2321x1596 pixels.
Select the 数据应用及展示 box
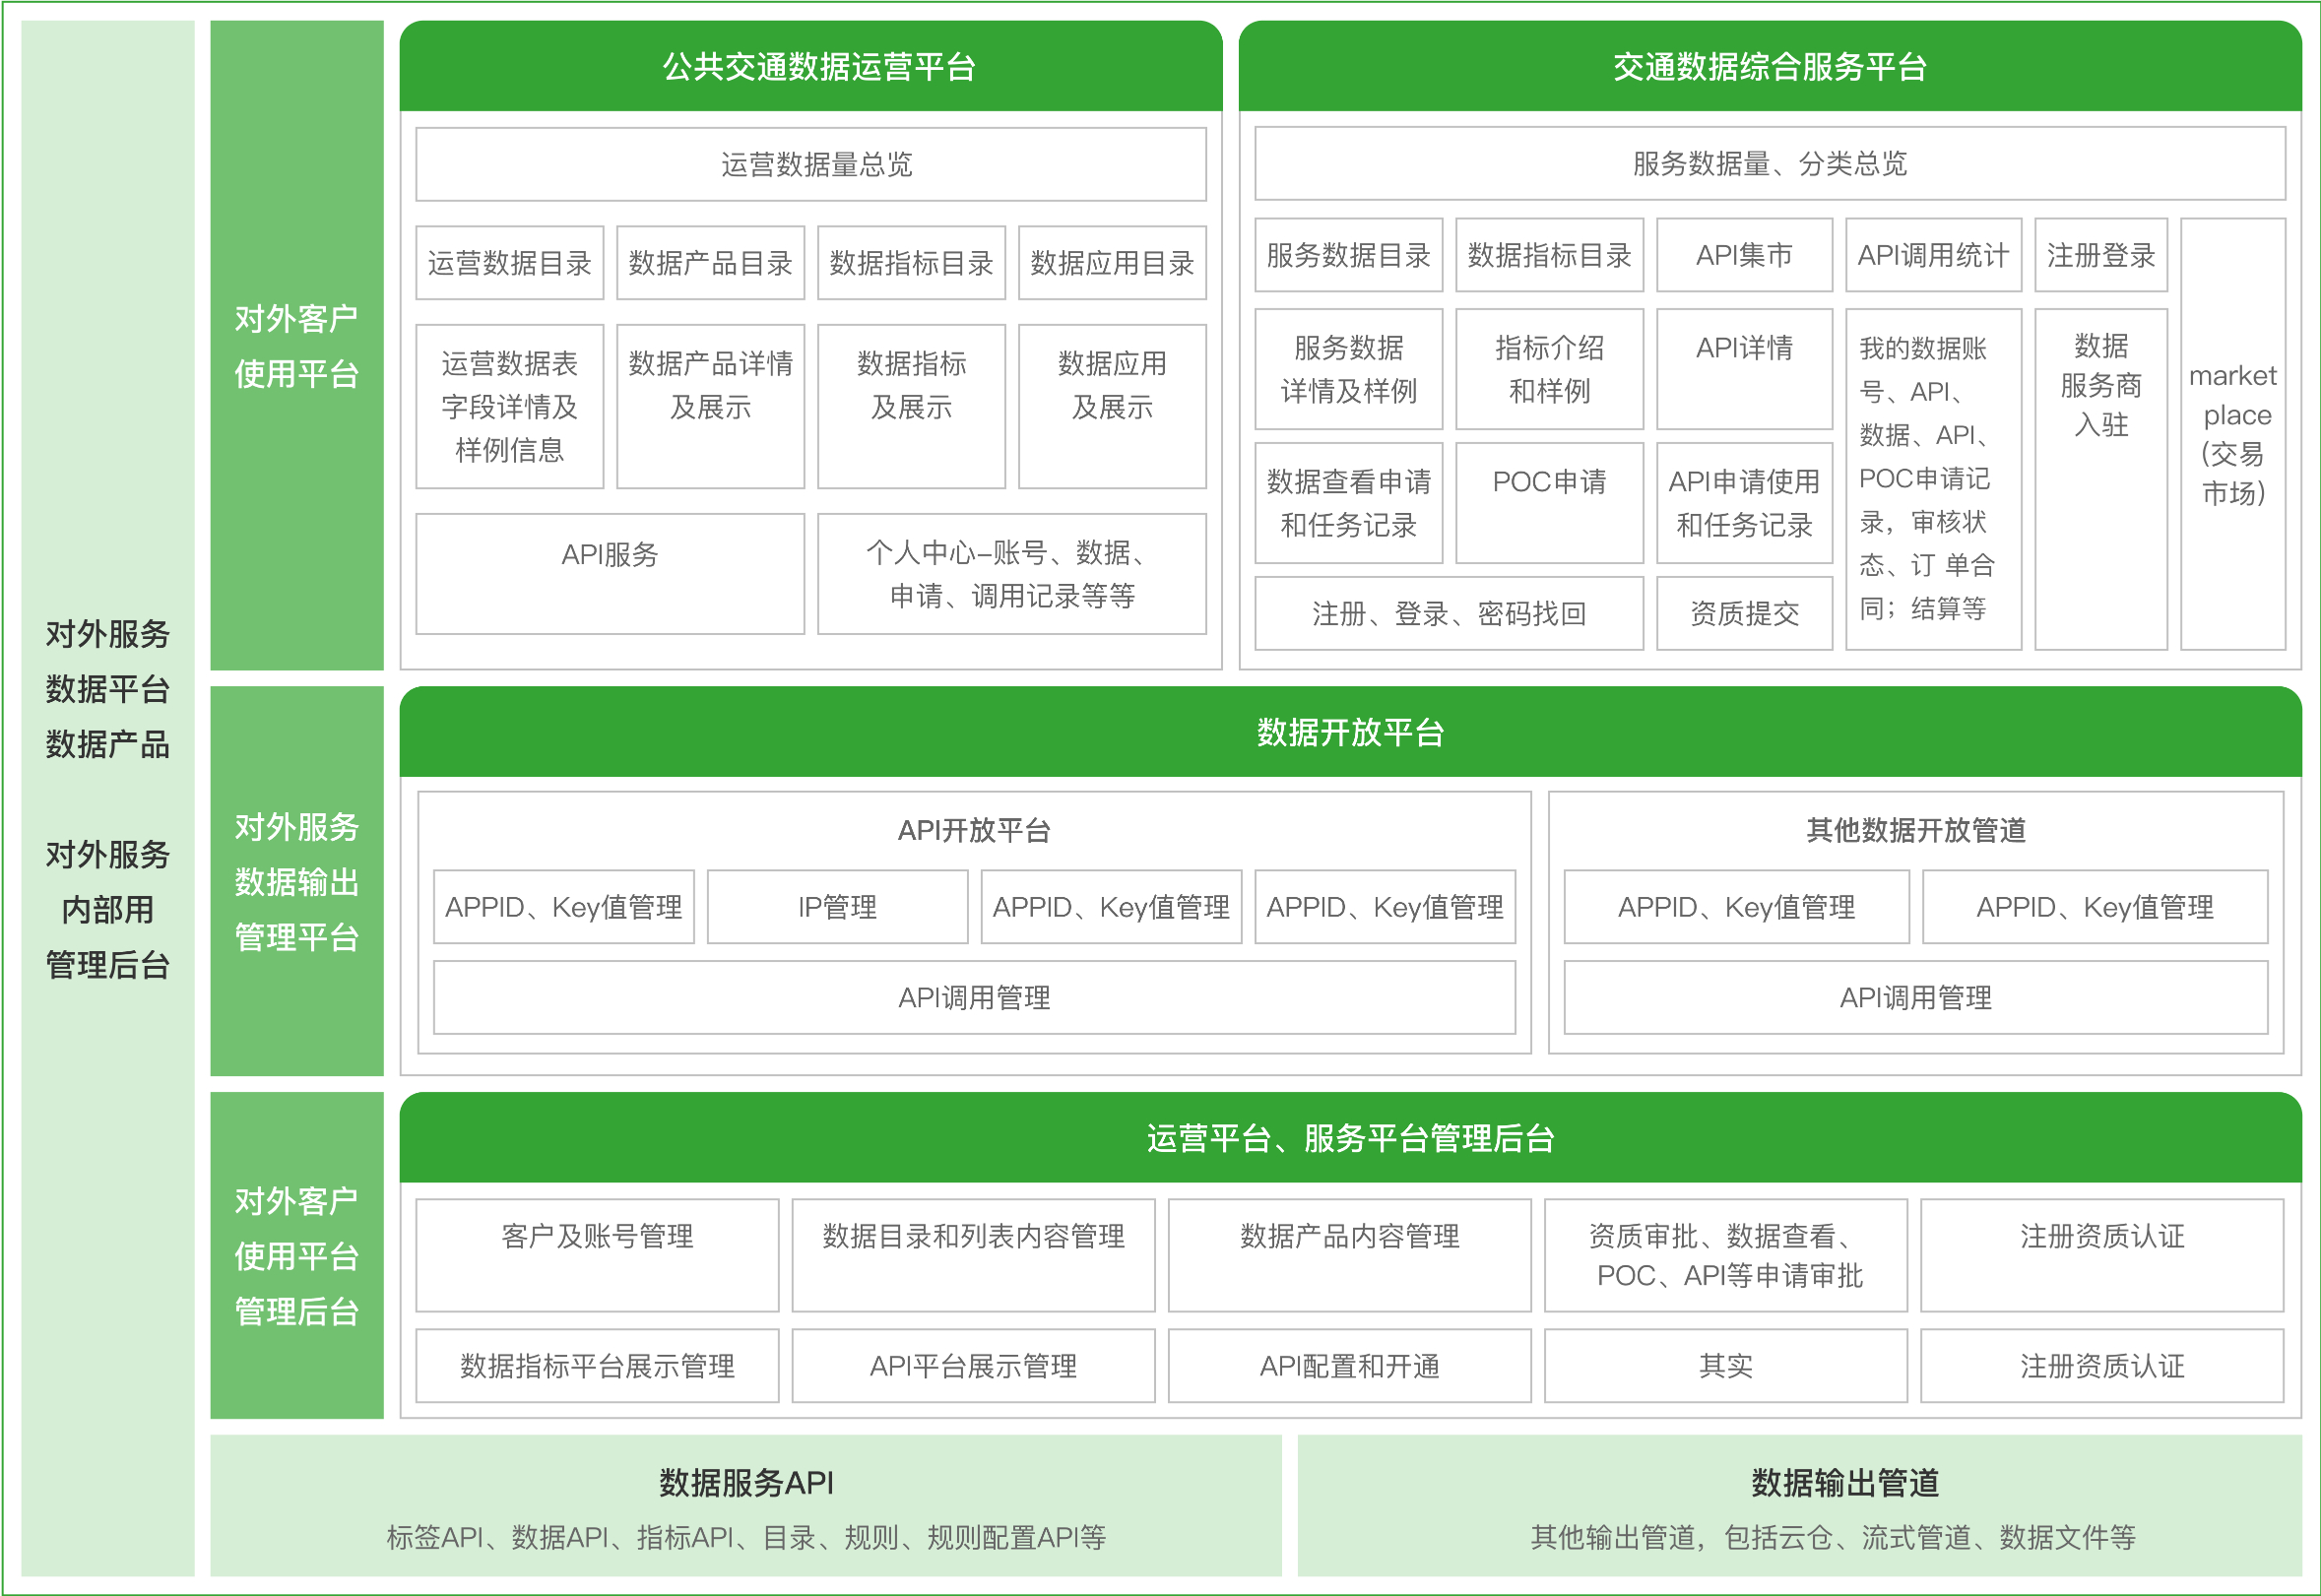click(1112, 406)
